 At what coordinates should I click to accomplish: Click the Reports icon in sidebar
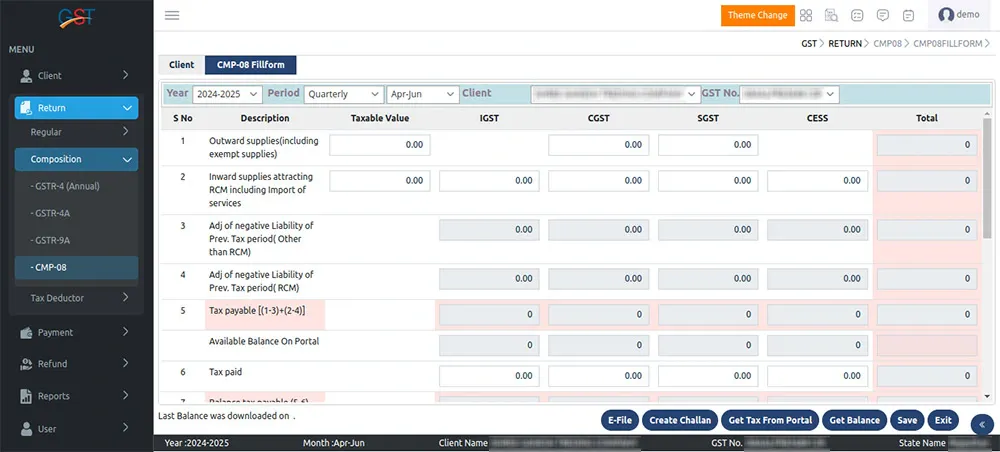[x=26, y=396]
